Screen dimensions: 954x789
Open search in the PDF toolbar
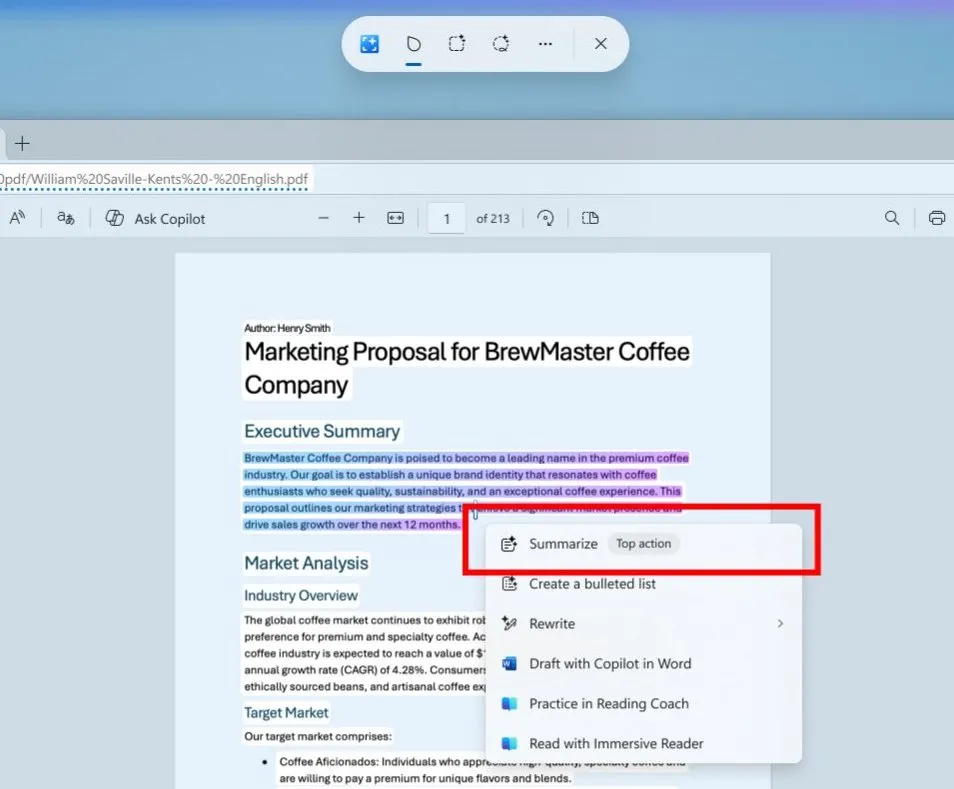[892, 218]
